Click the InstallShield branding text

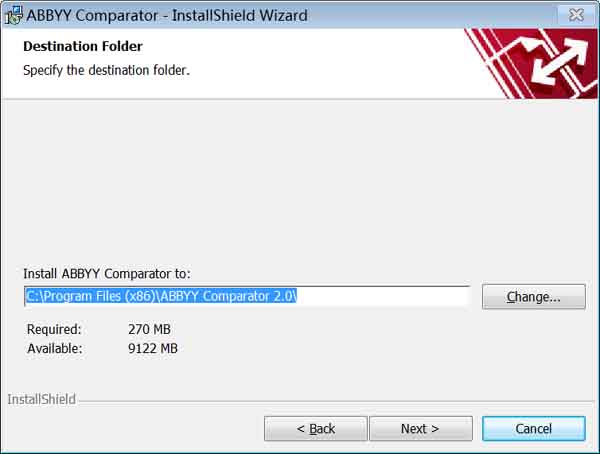[x=41, y=399]
